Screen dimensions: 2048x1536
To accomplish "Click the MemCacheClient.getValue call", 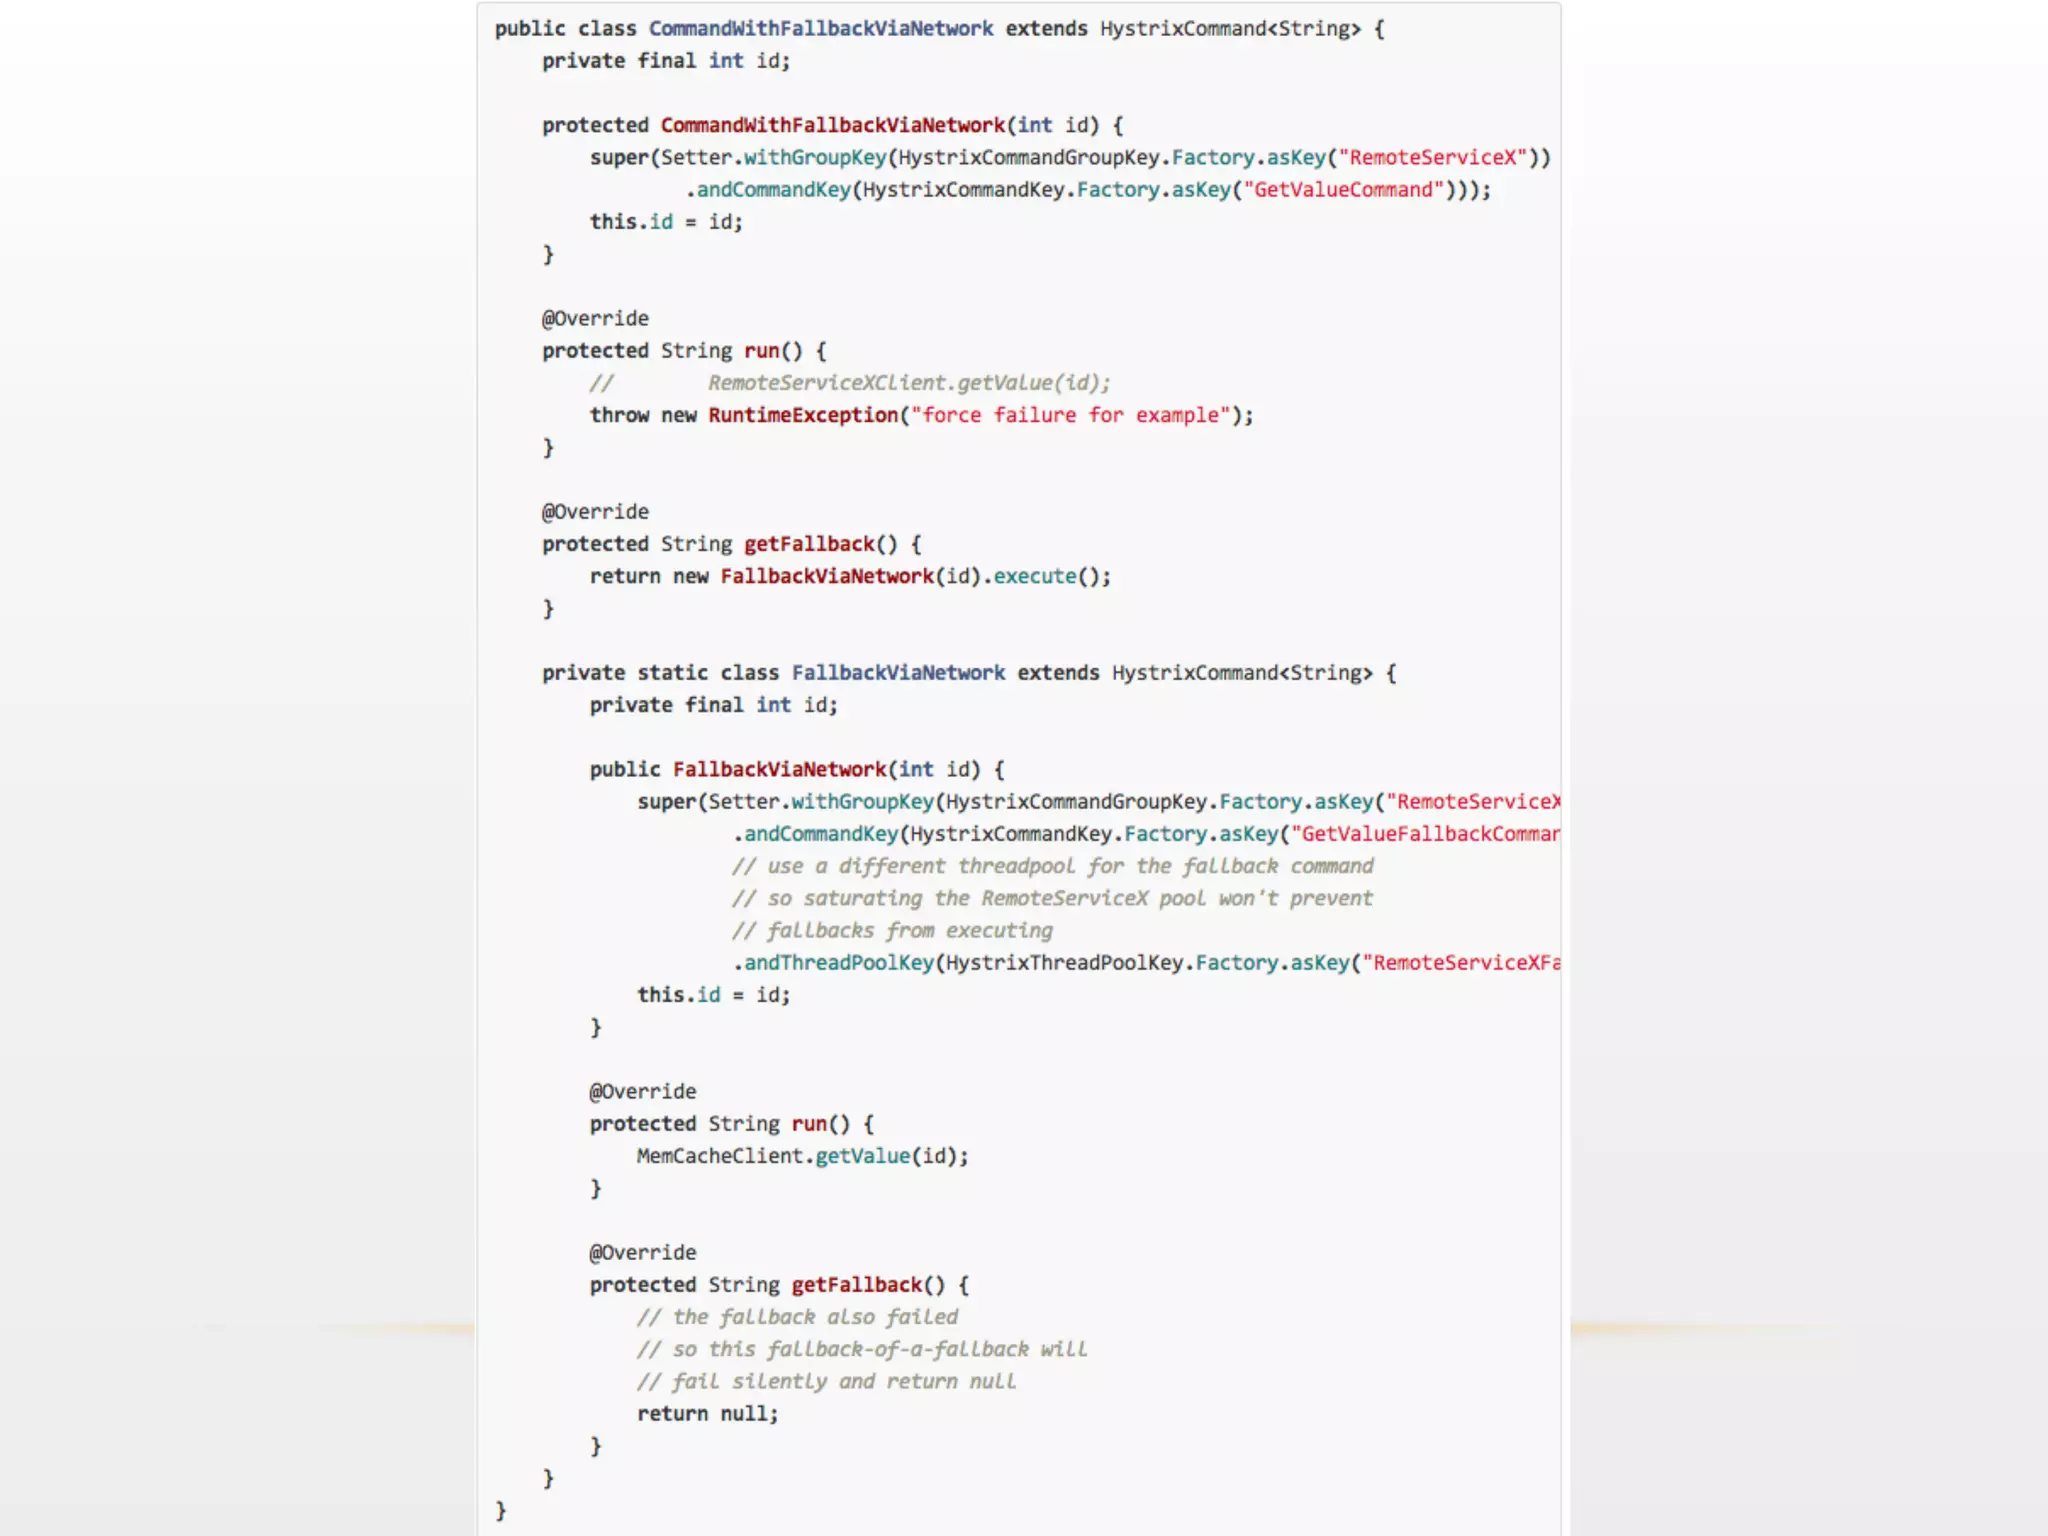I will click(802, 1156).
